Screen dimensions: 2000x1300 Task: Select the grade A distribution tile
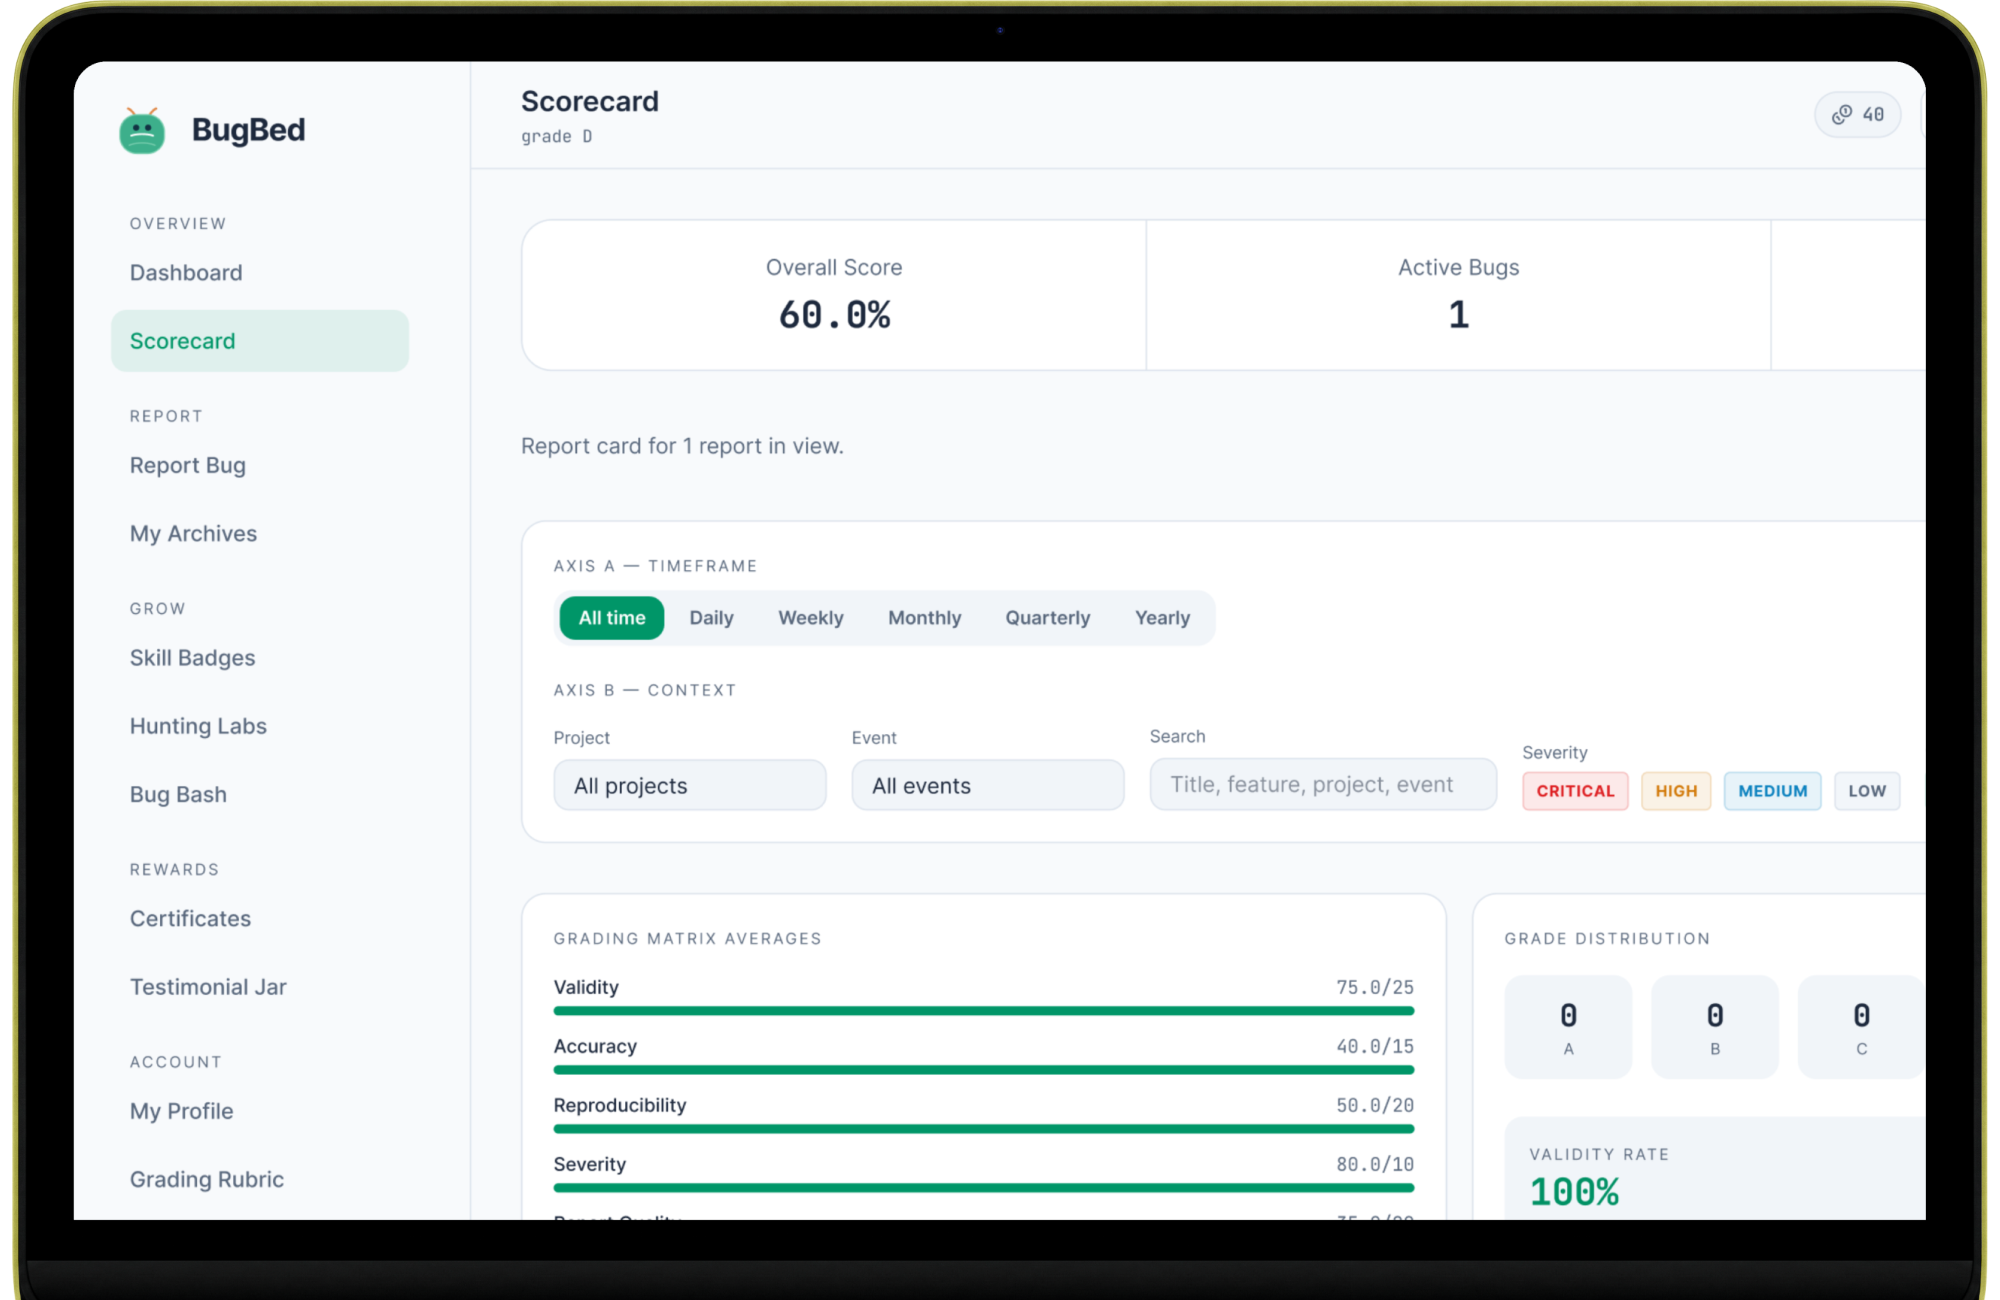(x=1568, y=1027)
